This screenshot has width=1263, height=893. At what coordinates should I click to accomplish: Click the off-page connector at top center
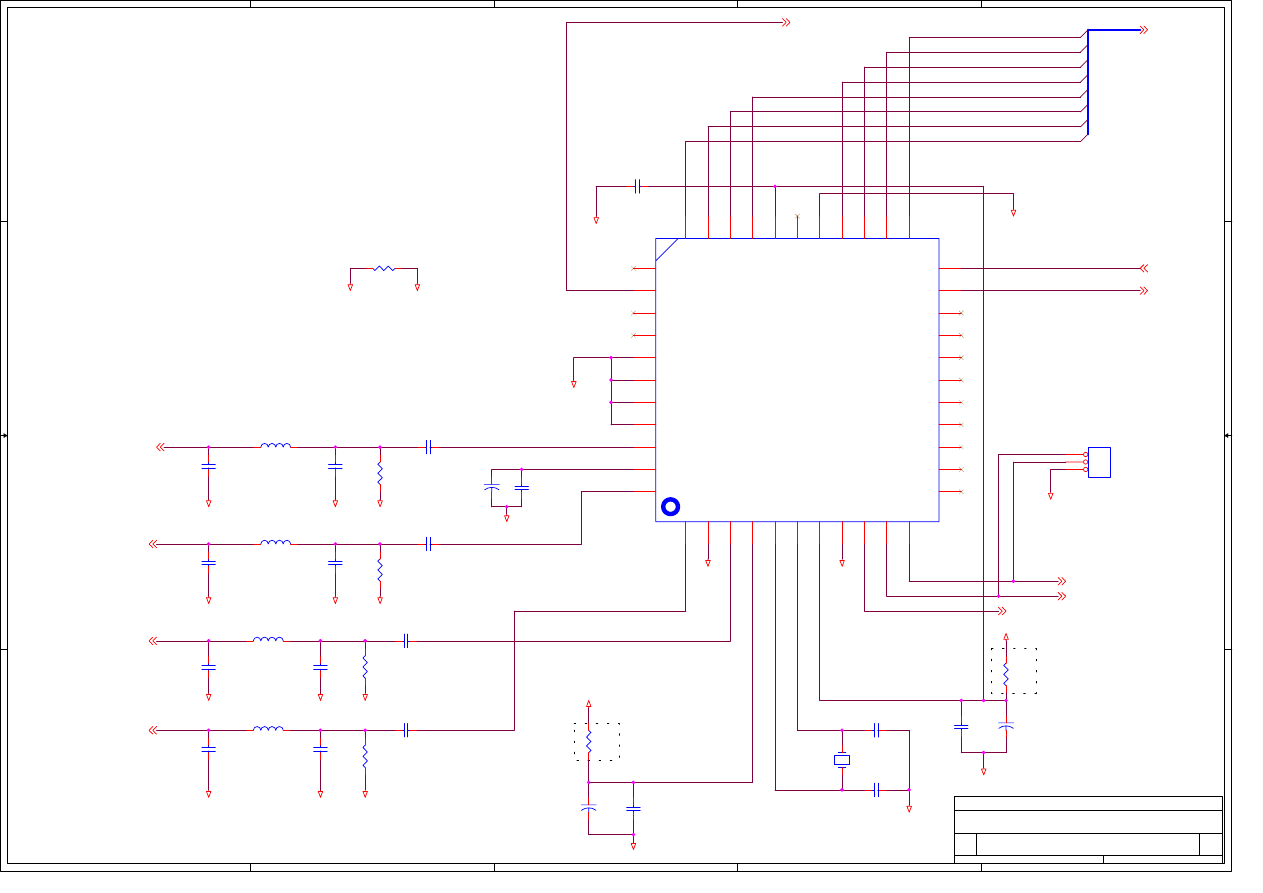click(x=786, y=22)
